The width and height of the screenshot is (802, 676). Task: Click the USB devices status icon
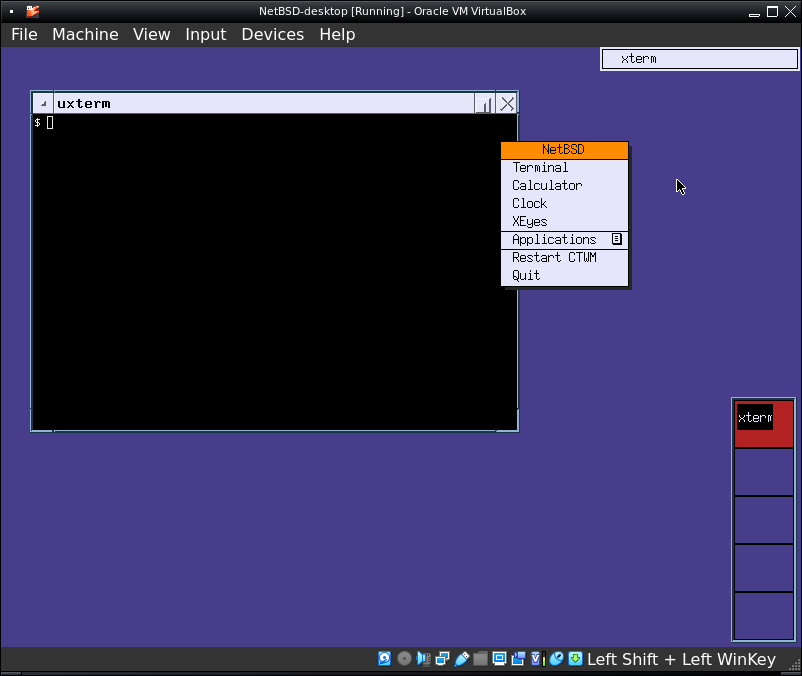461,659
